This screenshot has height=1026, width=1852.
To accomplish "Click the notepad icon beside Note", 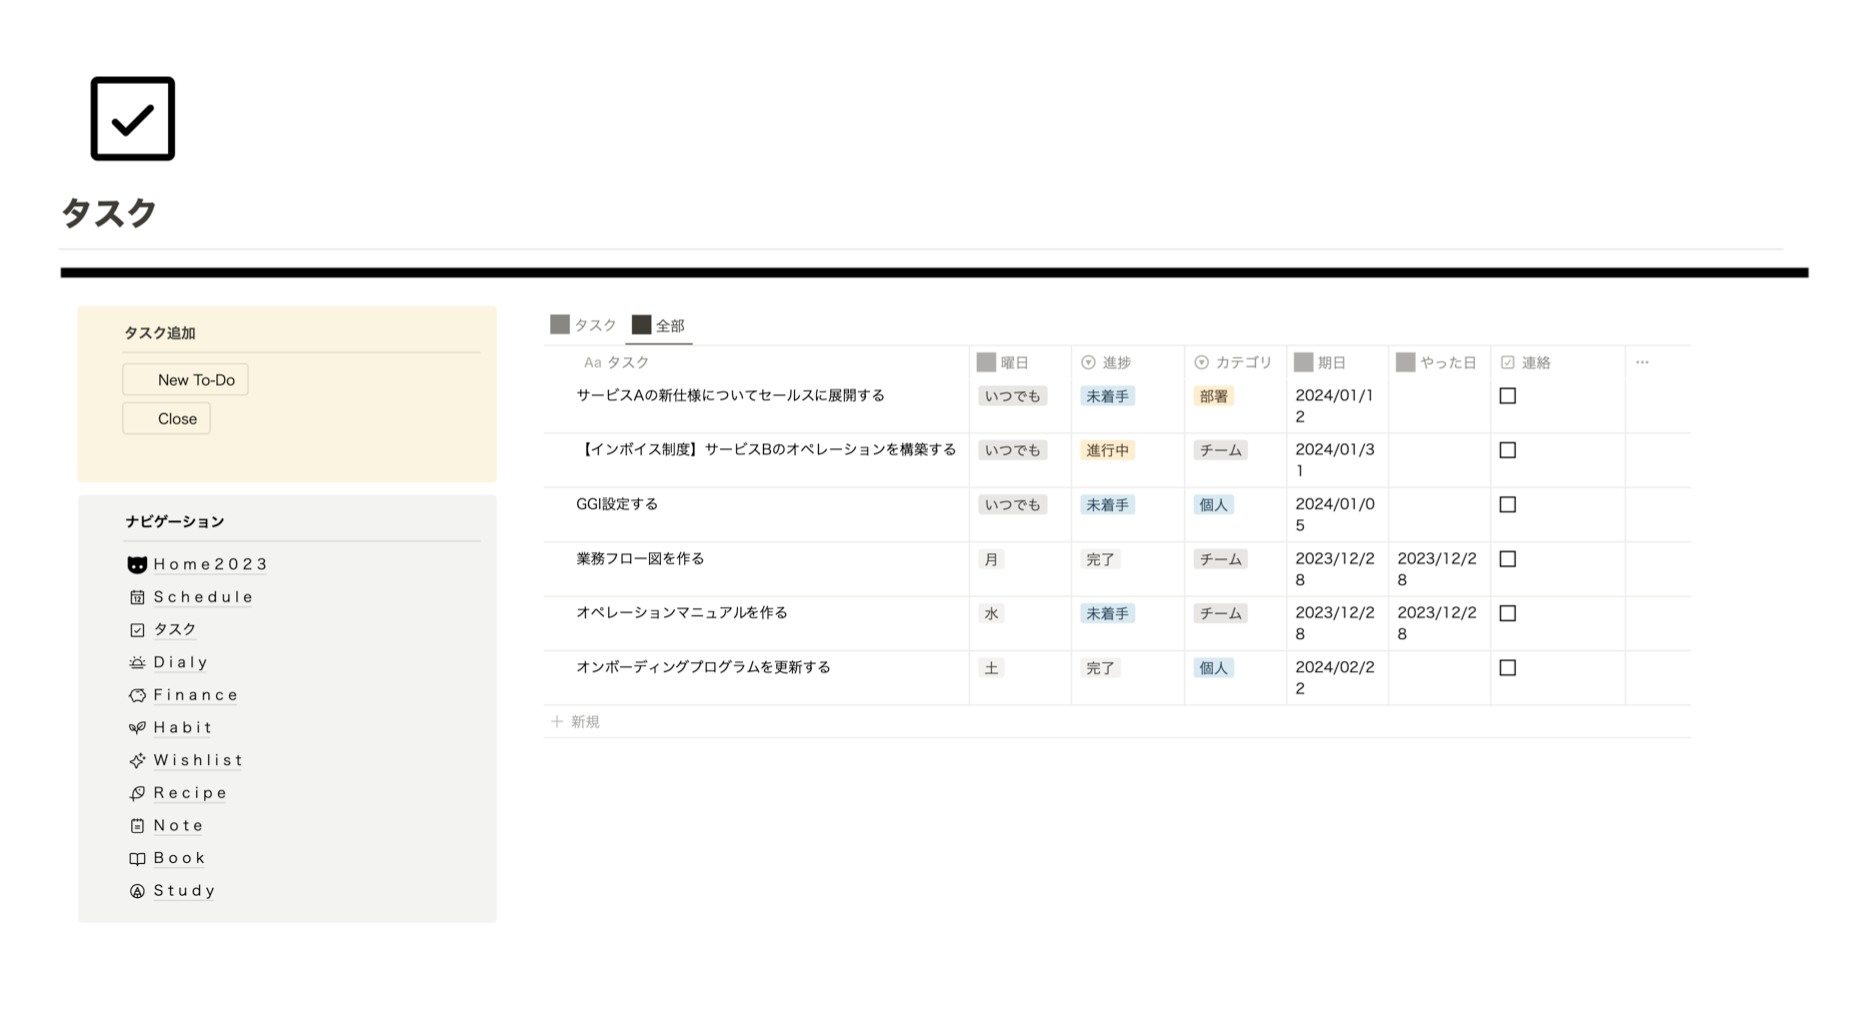I will coord(137,826).
